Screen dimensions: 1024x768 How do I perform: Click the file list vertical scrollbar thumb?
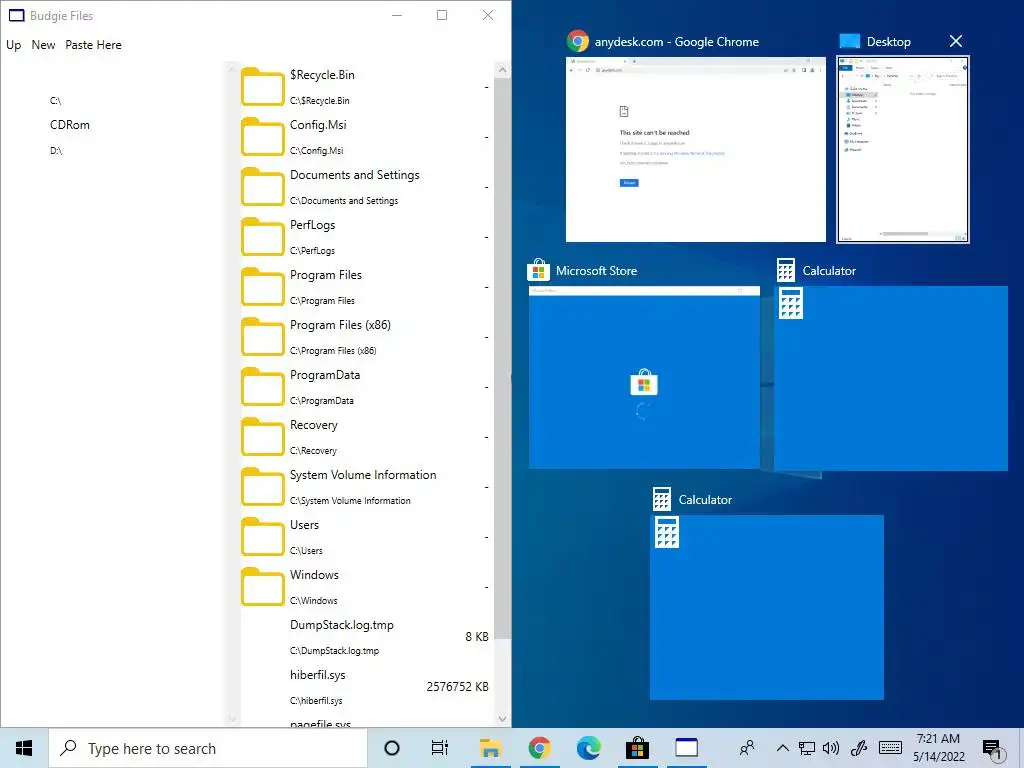pyautogui.click(x=502, y=358)
